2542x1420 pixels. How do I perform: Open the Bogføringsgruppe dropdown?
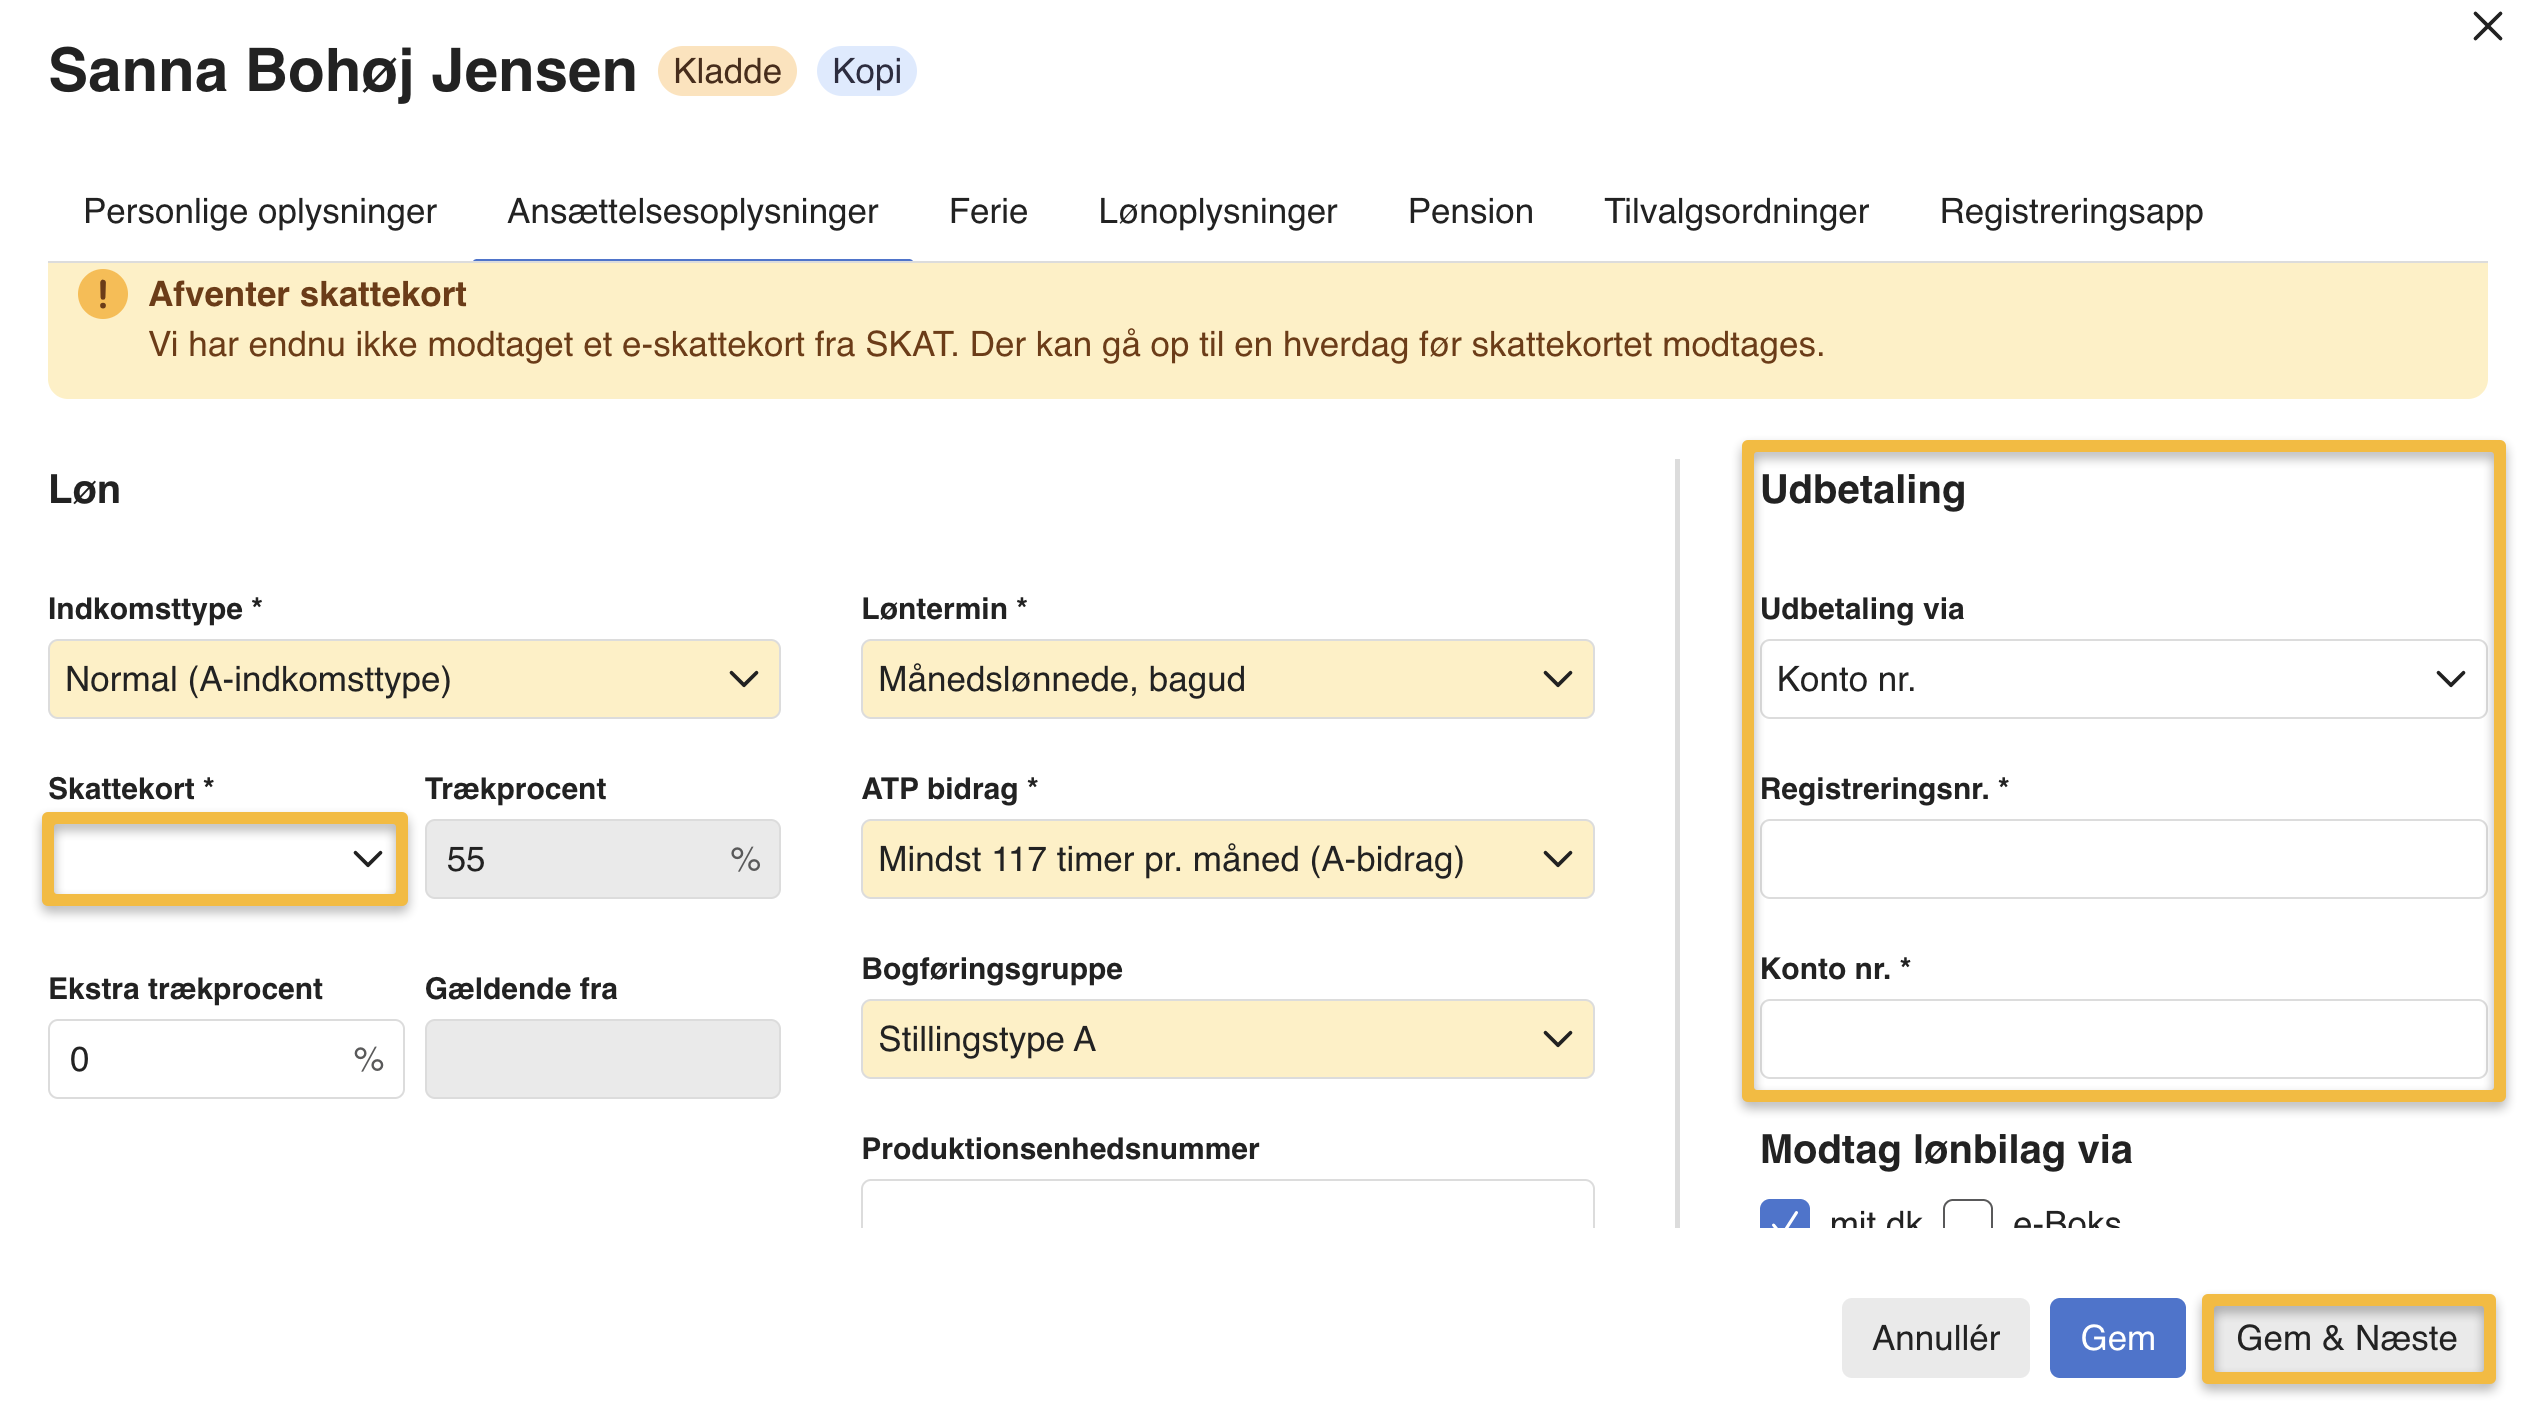tap(1227, 1039)
